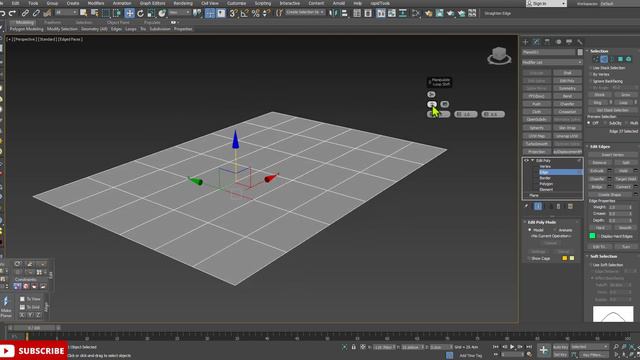Toggle the Angle Snap icon

(x=244, y=13)
